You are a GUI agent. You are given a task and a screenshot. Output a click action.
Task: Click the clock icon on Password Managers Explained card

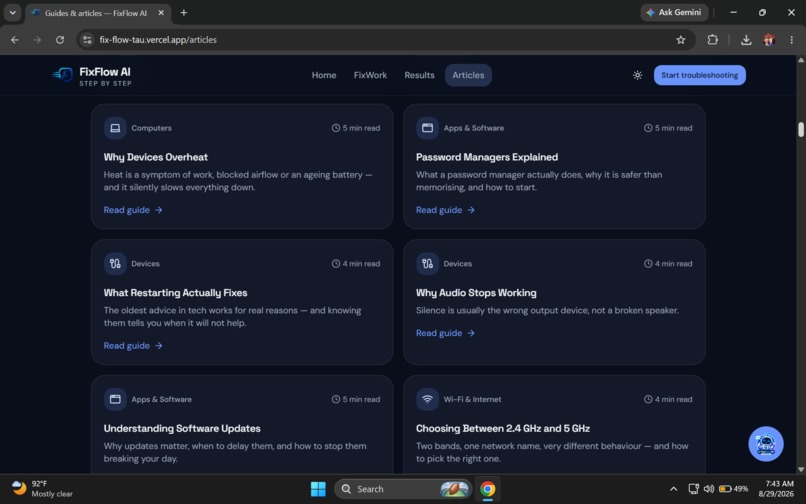648,128
